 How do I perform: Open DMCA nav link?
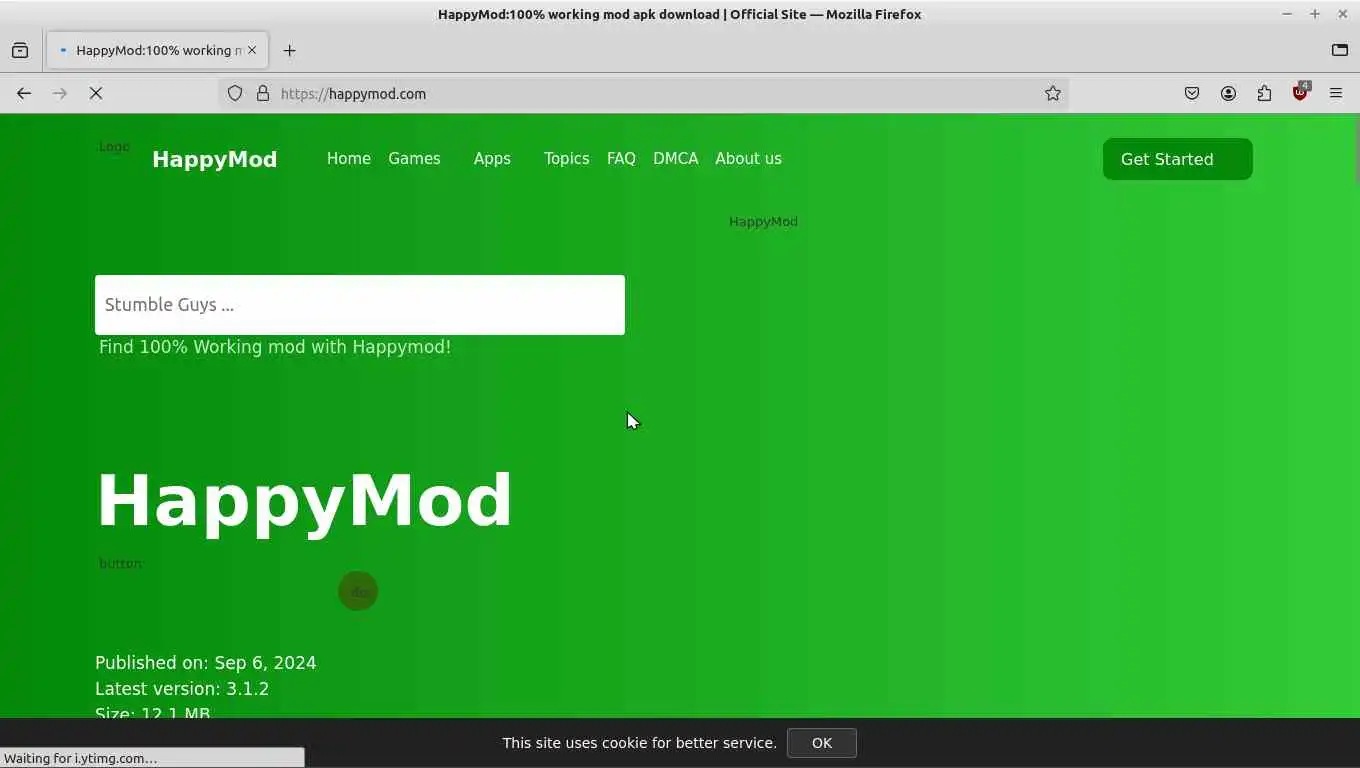pyautogui.click(x=675, y=158)
